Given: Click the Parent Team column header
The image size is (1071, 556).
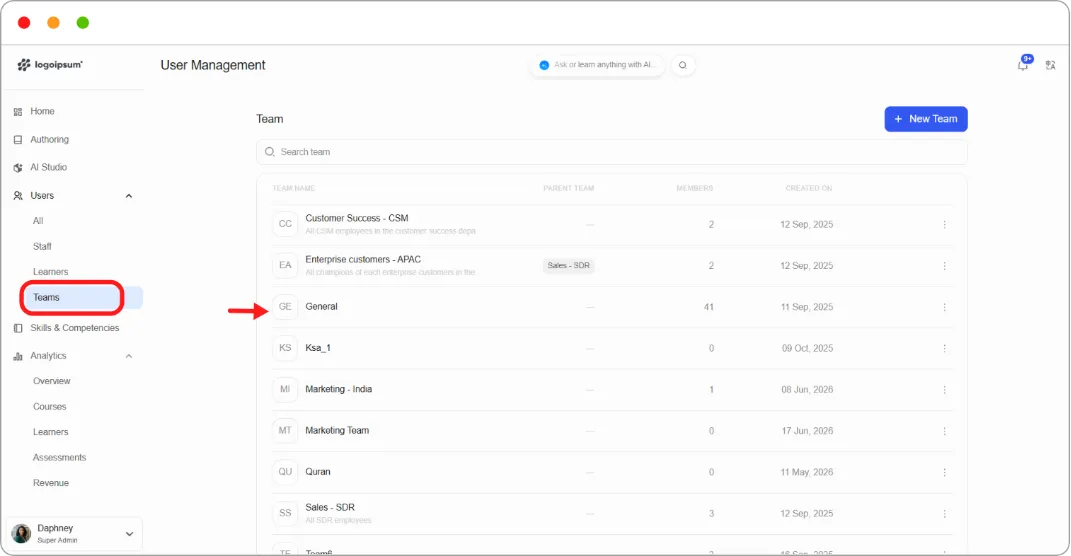Looking at the screenshot, I should (x=568, y=189).
